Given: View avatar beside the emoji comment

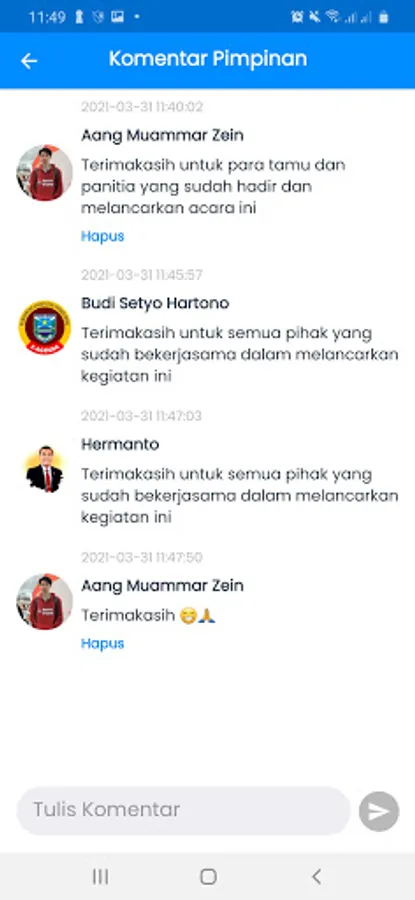Looking at the screenshot, I should click(44, 602).
